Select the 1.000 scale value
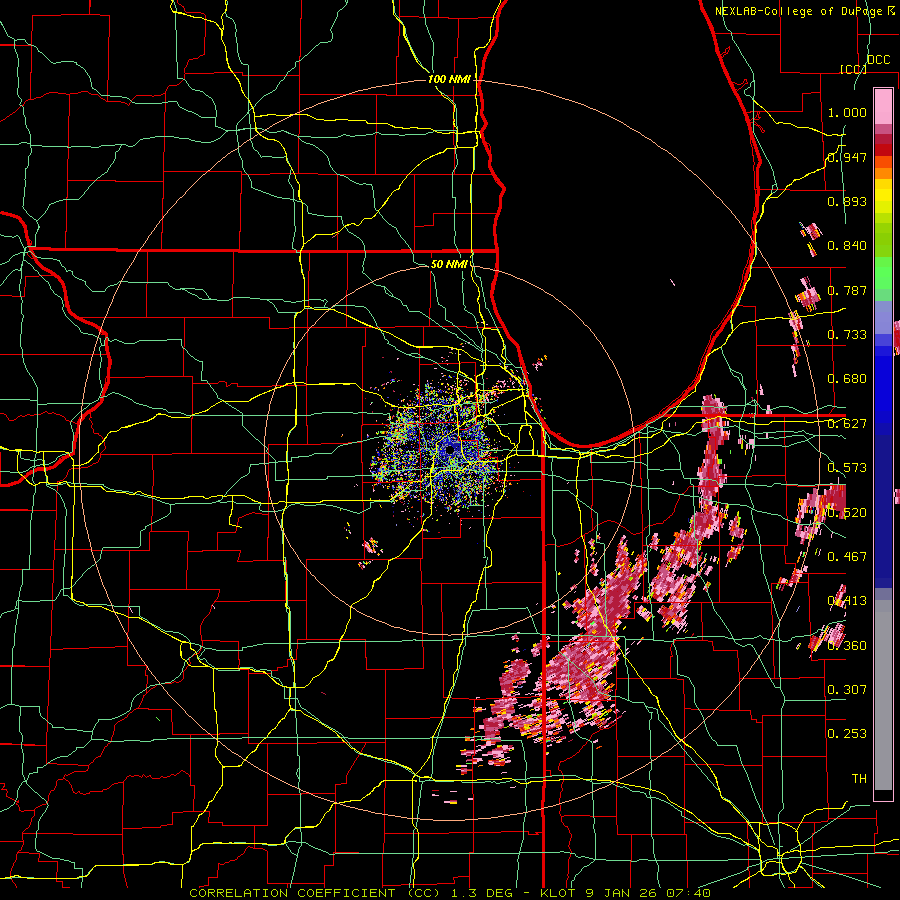 pos(847,112)
